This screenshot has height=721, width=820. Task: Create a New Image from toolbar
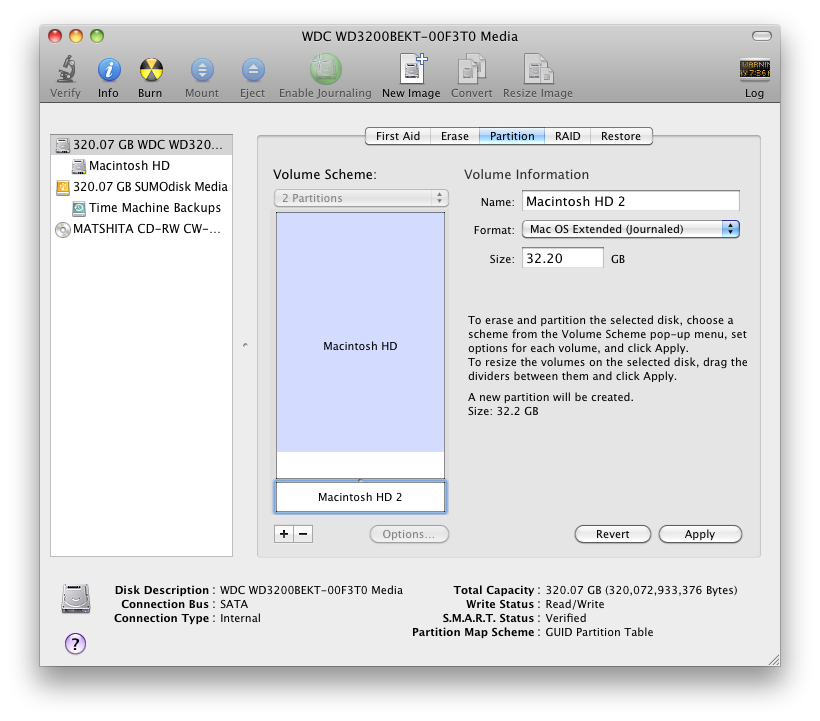coord(412,69)
